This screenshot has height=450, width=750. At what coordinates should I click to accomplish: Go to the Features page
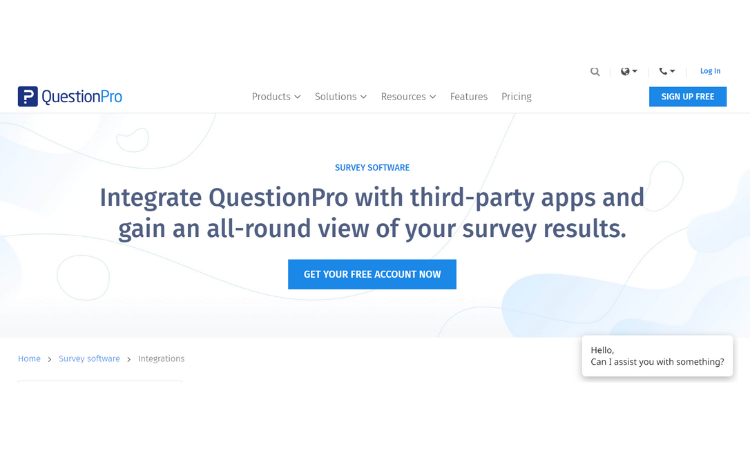pos(469,97)
